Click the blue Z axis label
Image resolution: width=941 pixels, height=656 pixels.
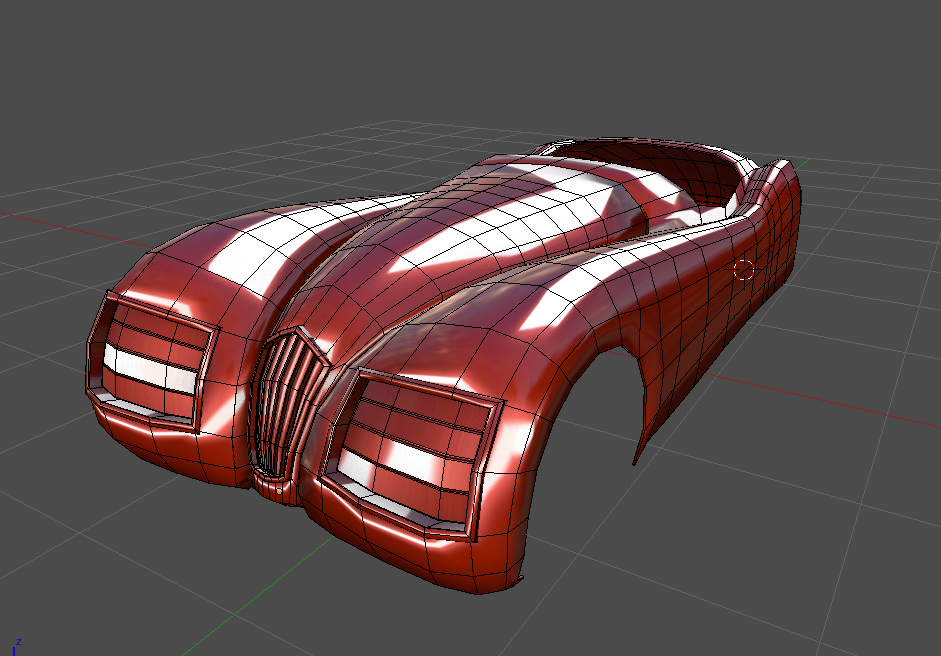19,642
